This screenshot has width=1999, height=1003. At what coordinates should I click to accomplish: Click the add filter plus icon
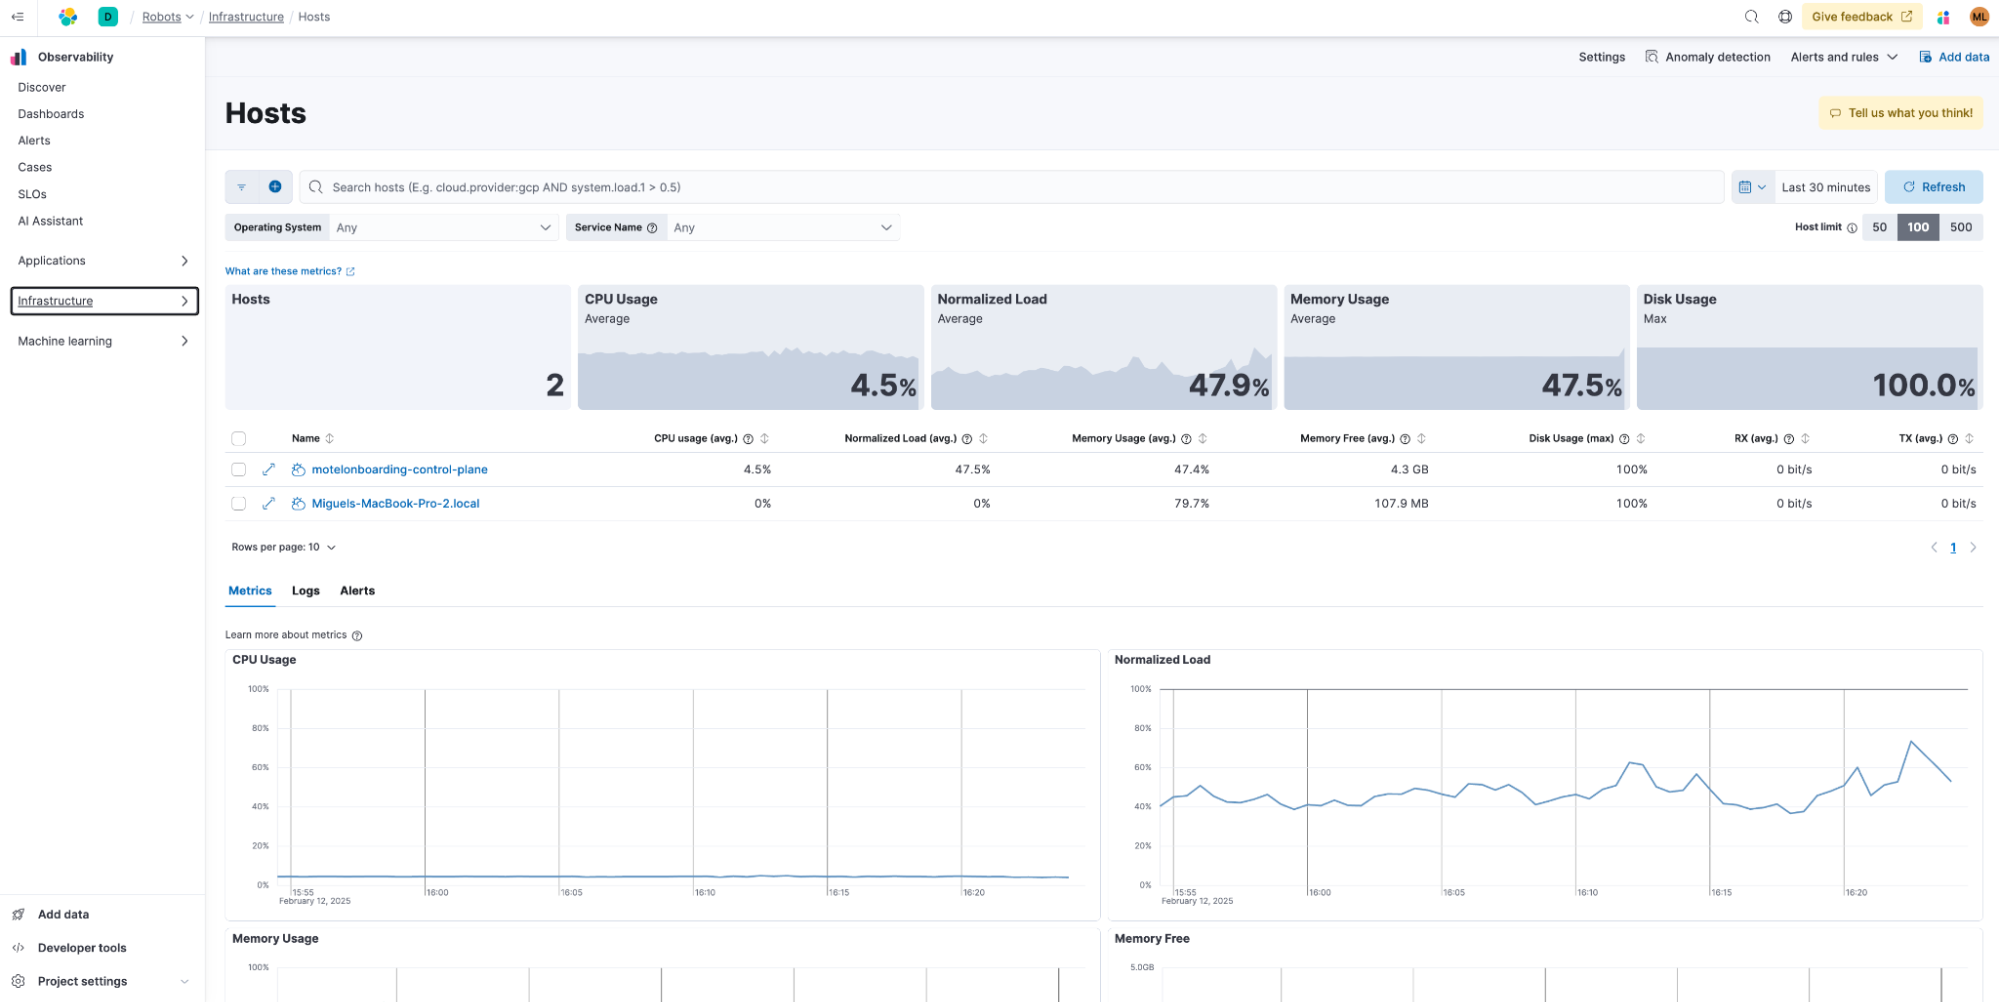click(275, 187)
